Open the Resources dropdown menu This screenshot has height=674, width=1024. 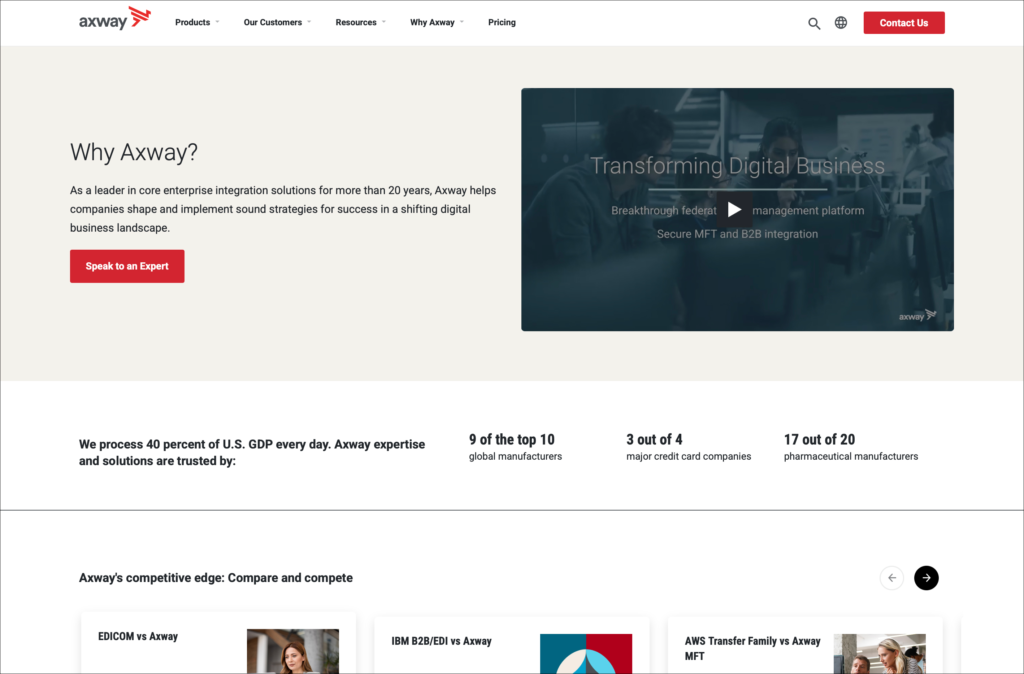tap(360, 22)
